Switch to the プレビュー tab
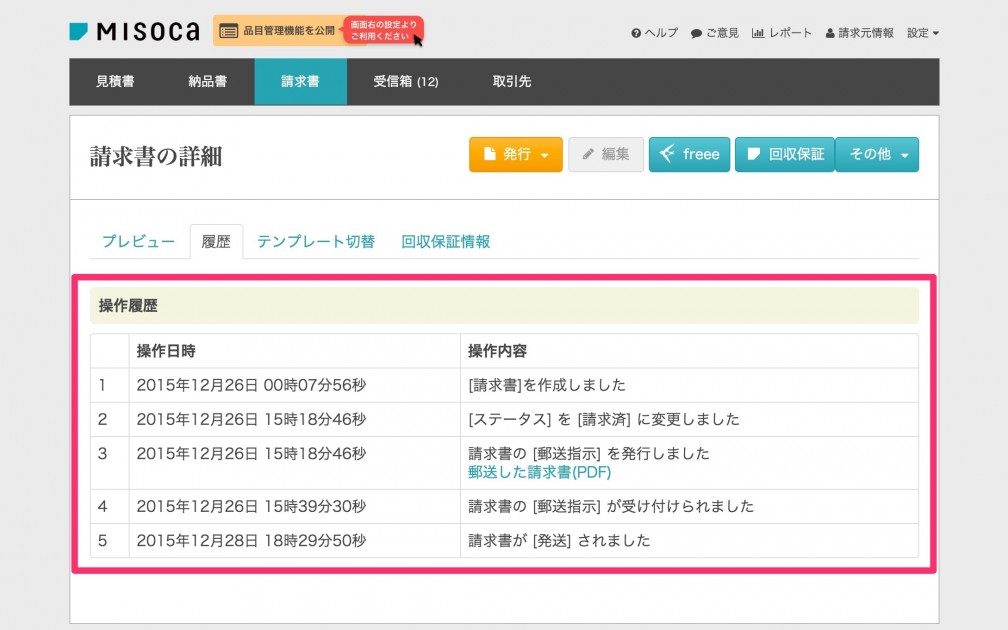Screen dimensions: 1008x630 tap(138, 242)
